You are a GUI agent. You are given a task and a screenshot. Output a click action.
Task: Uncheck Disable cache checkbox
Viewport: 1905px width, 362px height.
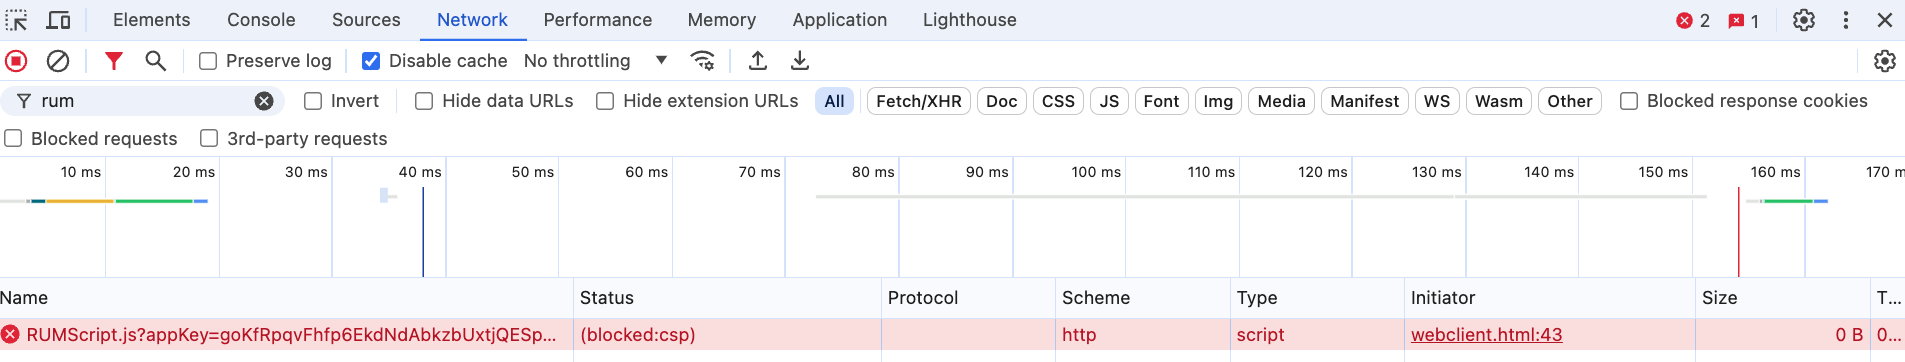[x=371, y=61]
